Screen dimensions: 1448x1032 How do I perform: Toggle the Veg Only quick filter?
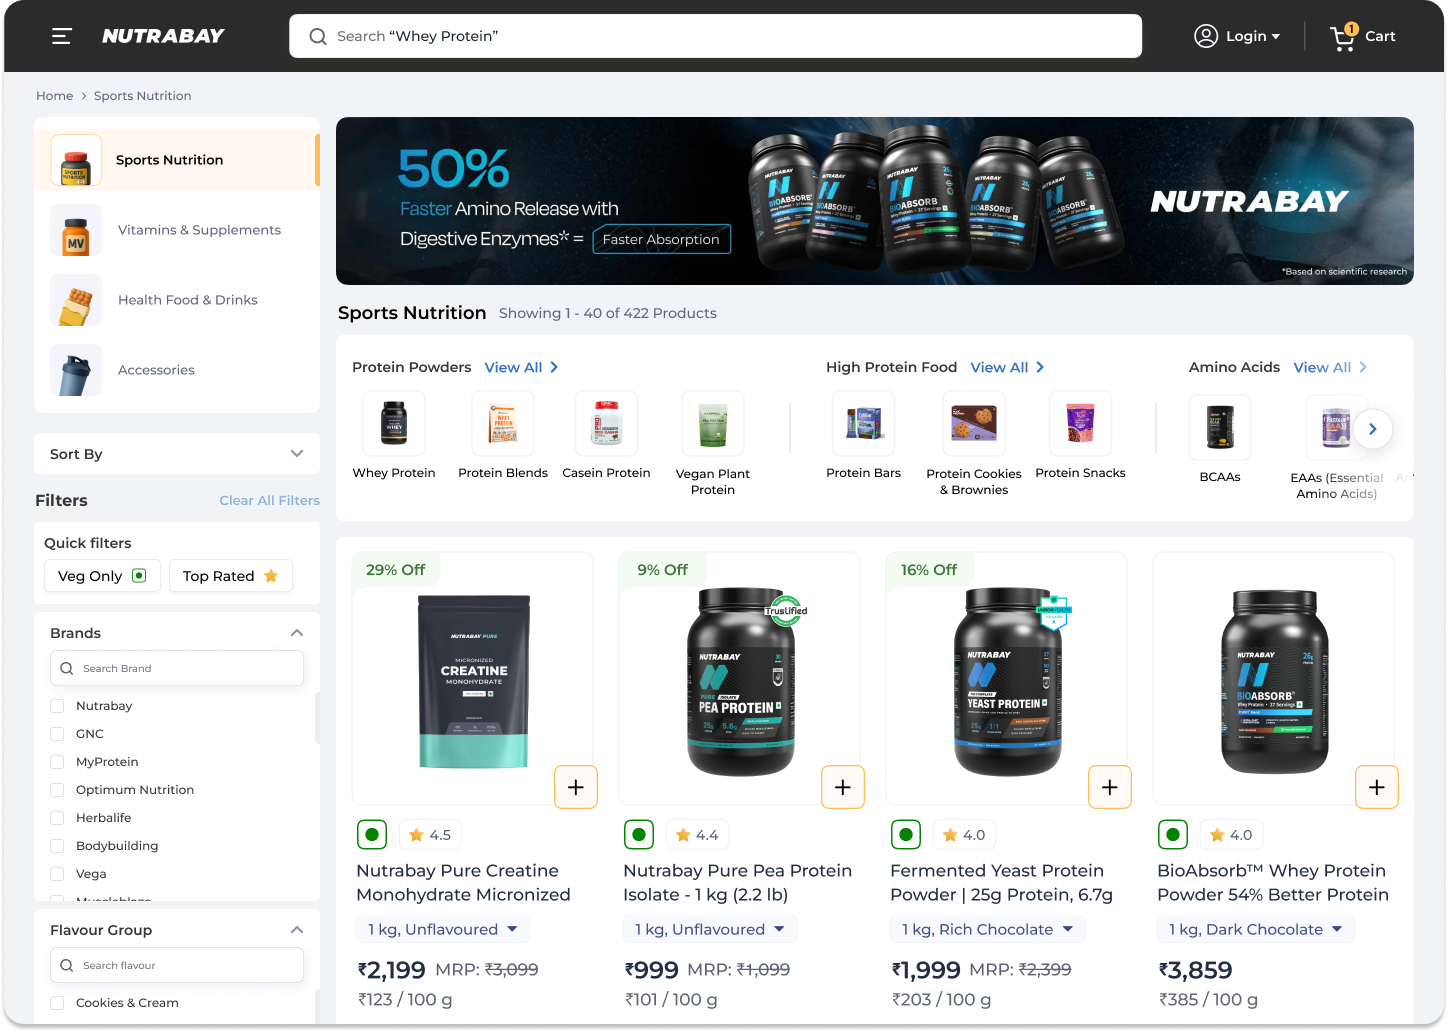click(102, 576)
